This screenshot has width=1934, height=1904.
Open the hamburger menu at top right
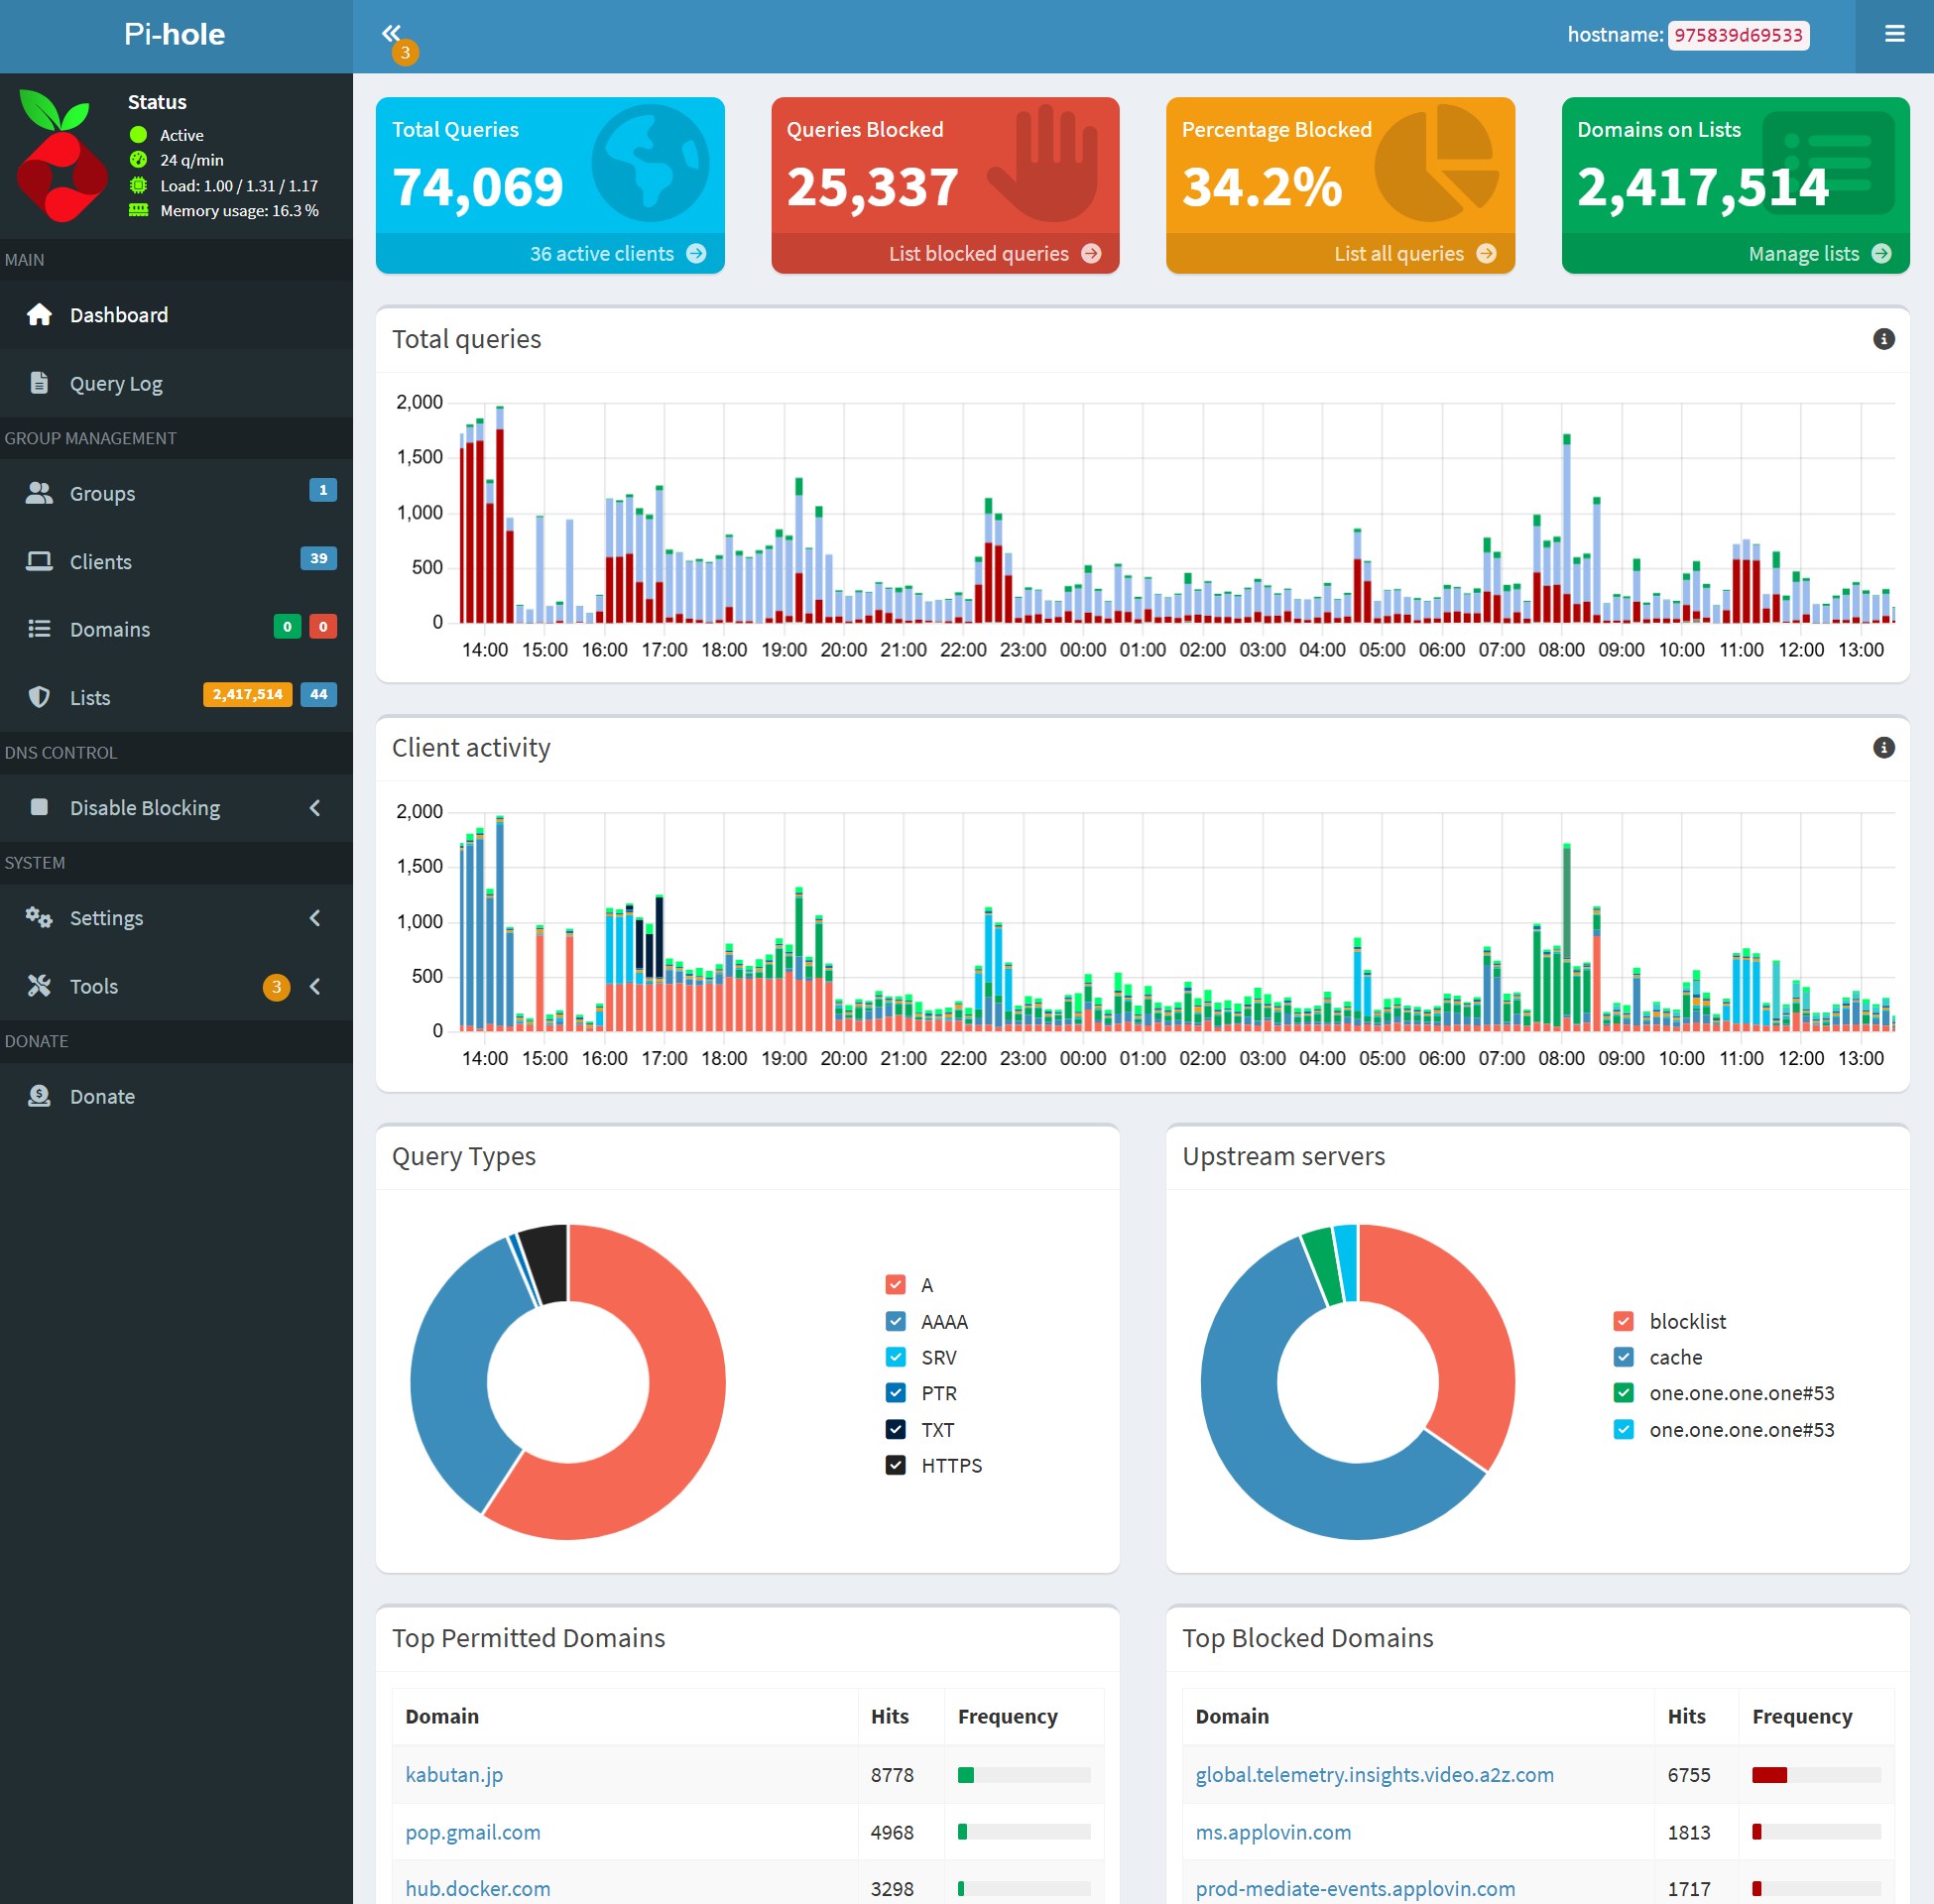[x=1894, y=34]
